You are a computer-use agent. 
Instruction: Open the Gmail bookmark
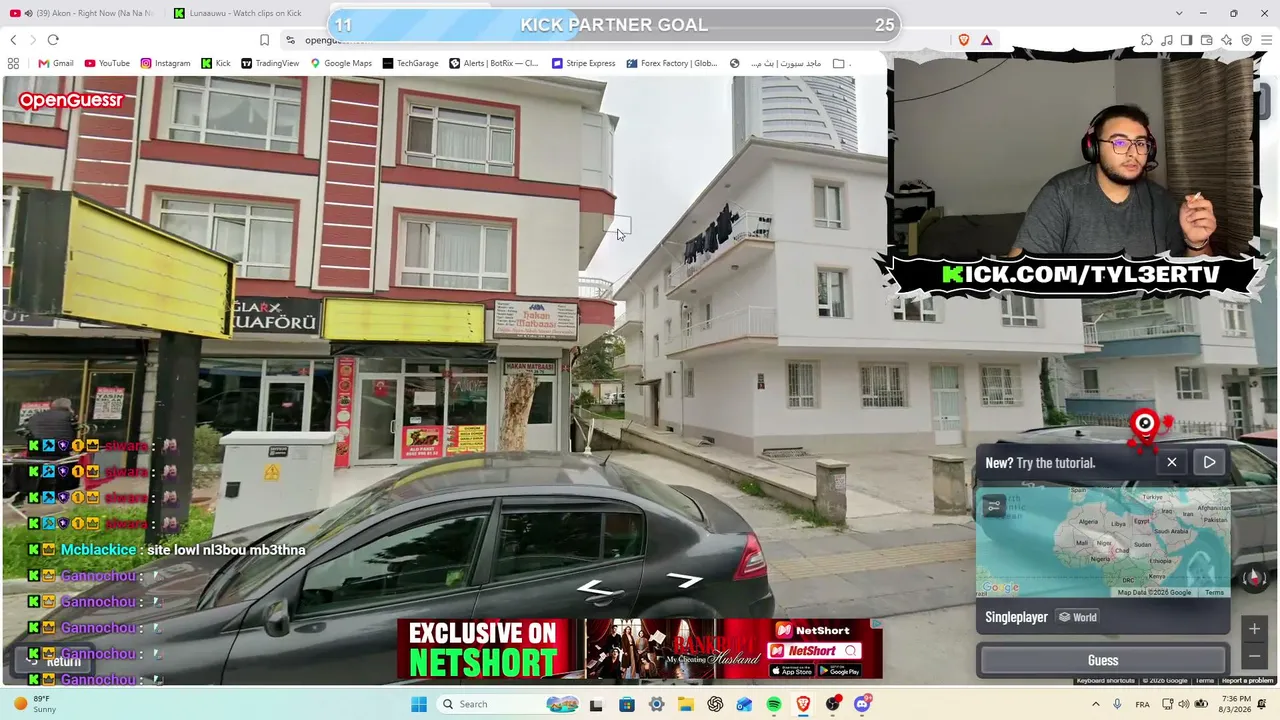pyautogui.click(x=56, y=63)
